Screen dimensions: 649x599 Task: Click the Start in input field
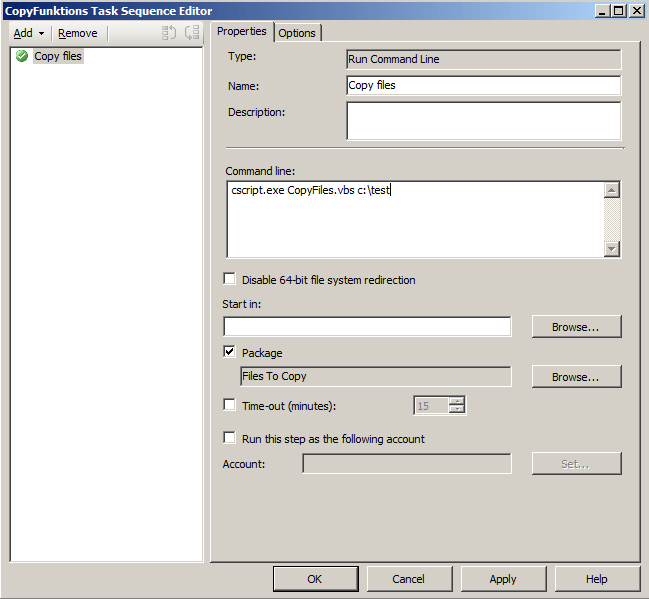coord(367,327)
